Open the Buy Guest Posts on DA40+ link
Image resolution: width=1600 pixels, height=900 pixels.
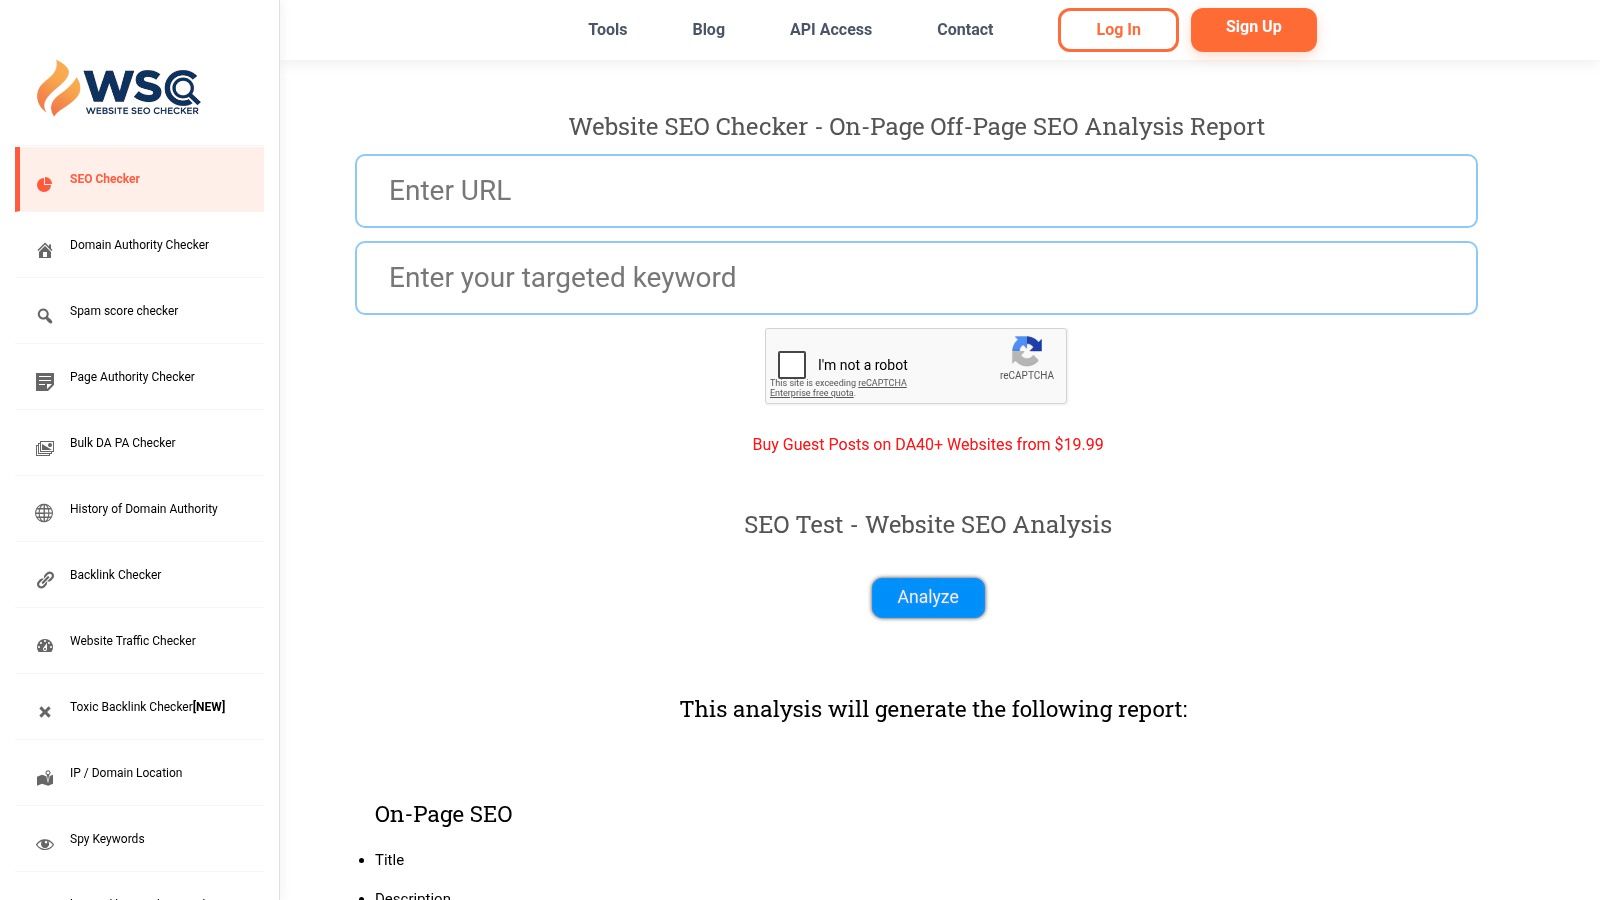coord(928,445)
